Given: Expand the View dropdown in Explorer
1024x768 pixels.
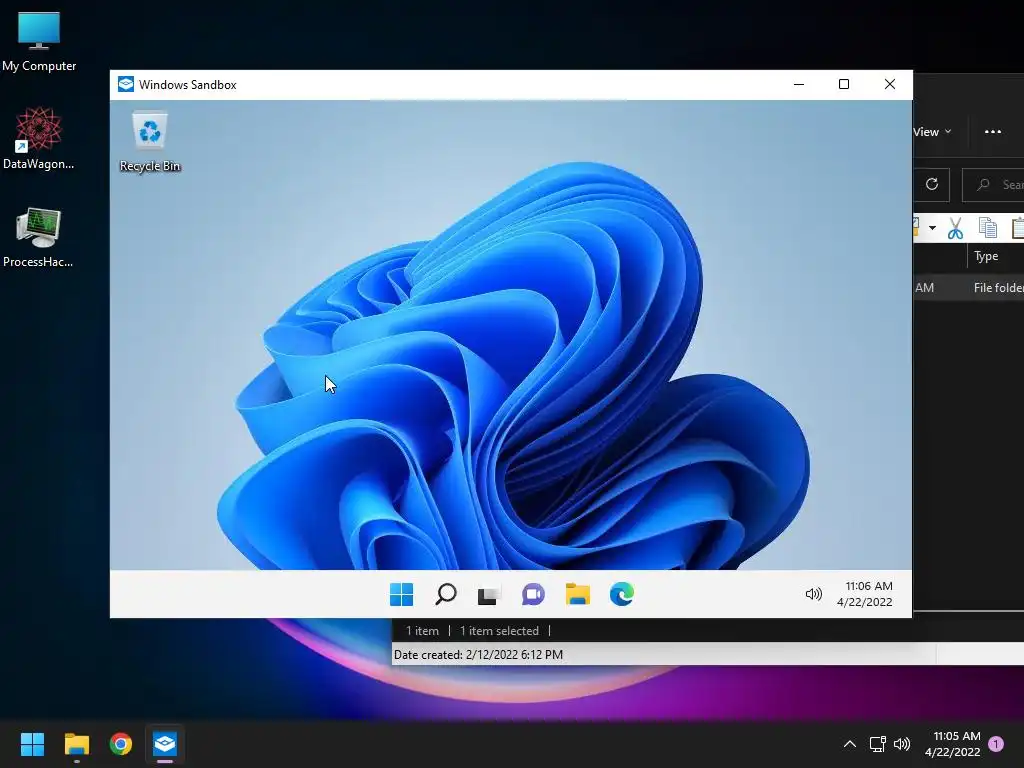Looking at the screenshot, I should [x=932, y=132].
